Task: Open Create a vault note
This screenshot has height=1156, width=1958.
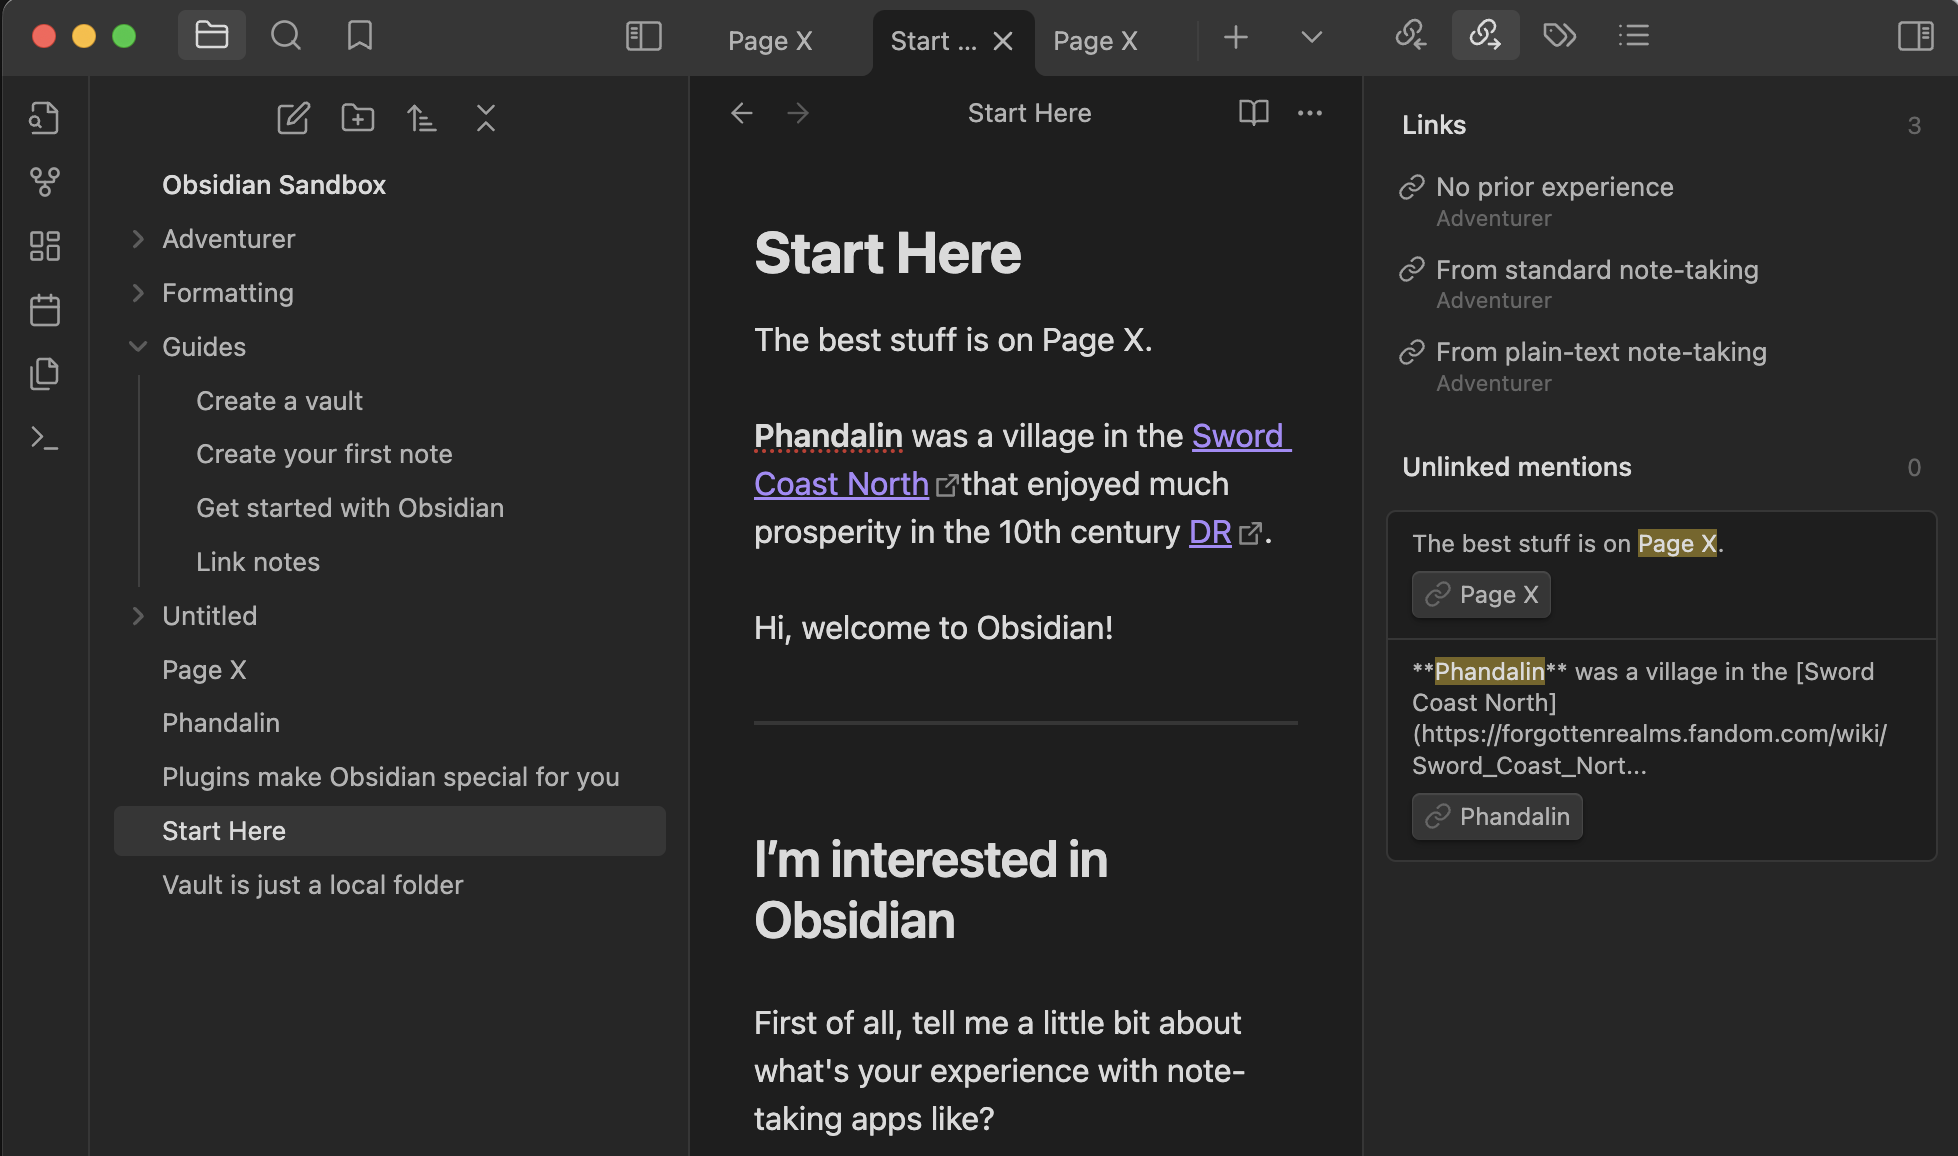Action: (279, 401)
